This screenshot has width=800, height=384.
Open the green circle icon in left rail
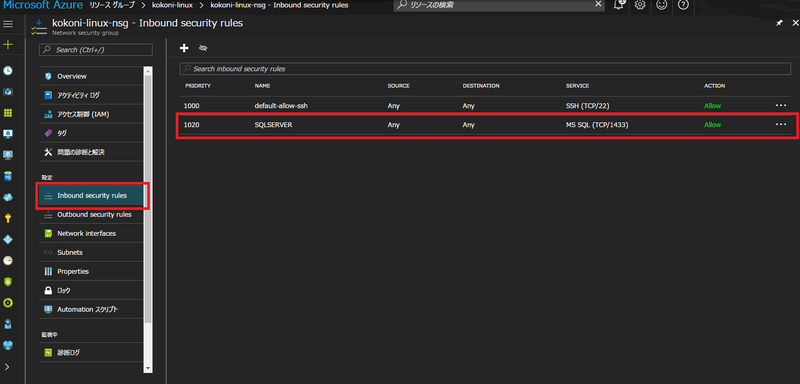(8, 303)
